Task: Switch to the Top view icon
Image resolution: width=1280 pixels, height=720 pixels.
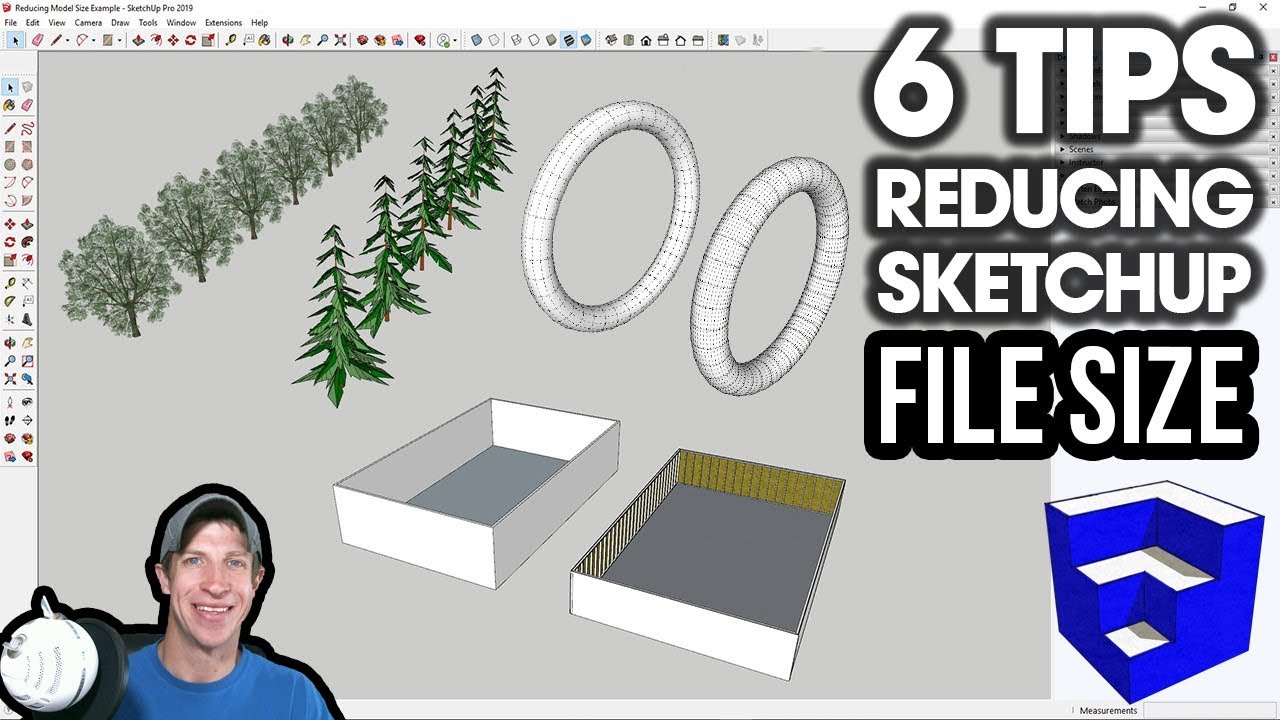Action: click(x=629, y=40)
